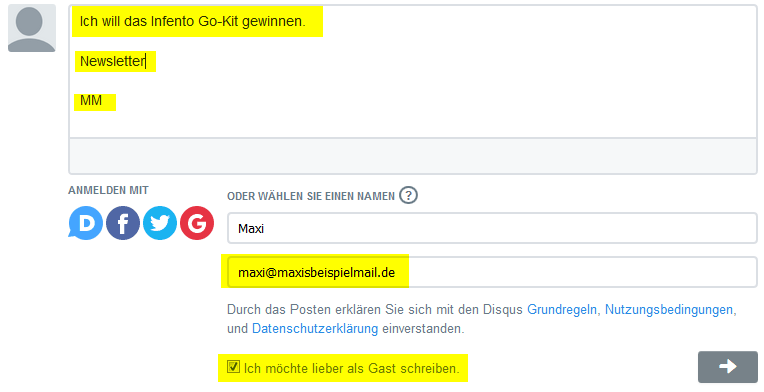Viewport: 764px width, 392px height.
Task: Focus the name field containing Maxi
Action: pos(492,228)
